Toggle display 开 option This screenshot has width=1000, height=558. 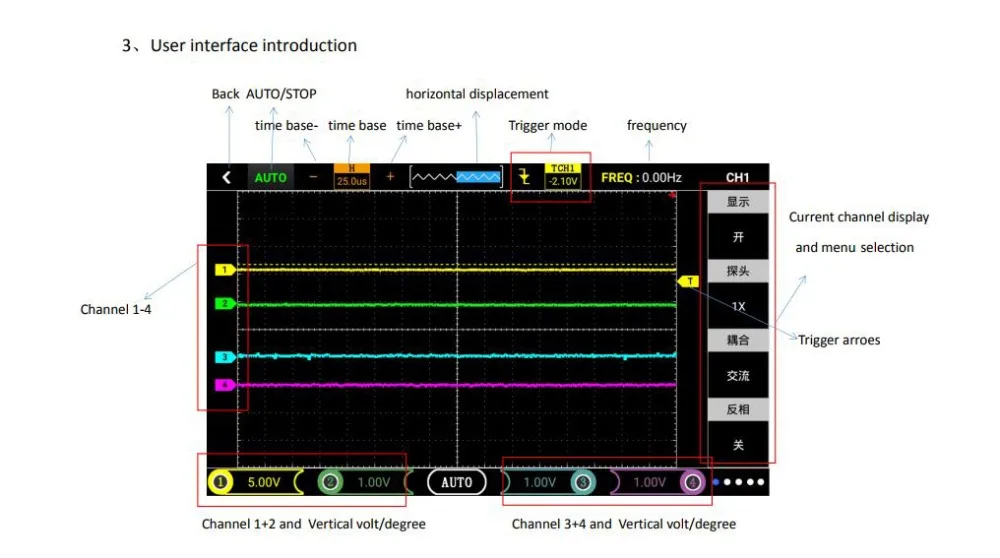tap(738, 237)
